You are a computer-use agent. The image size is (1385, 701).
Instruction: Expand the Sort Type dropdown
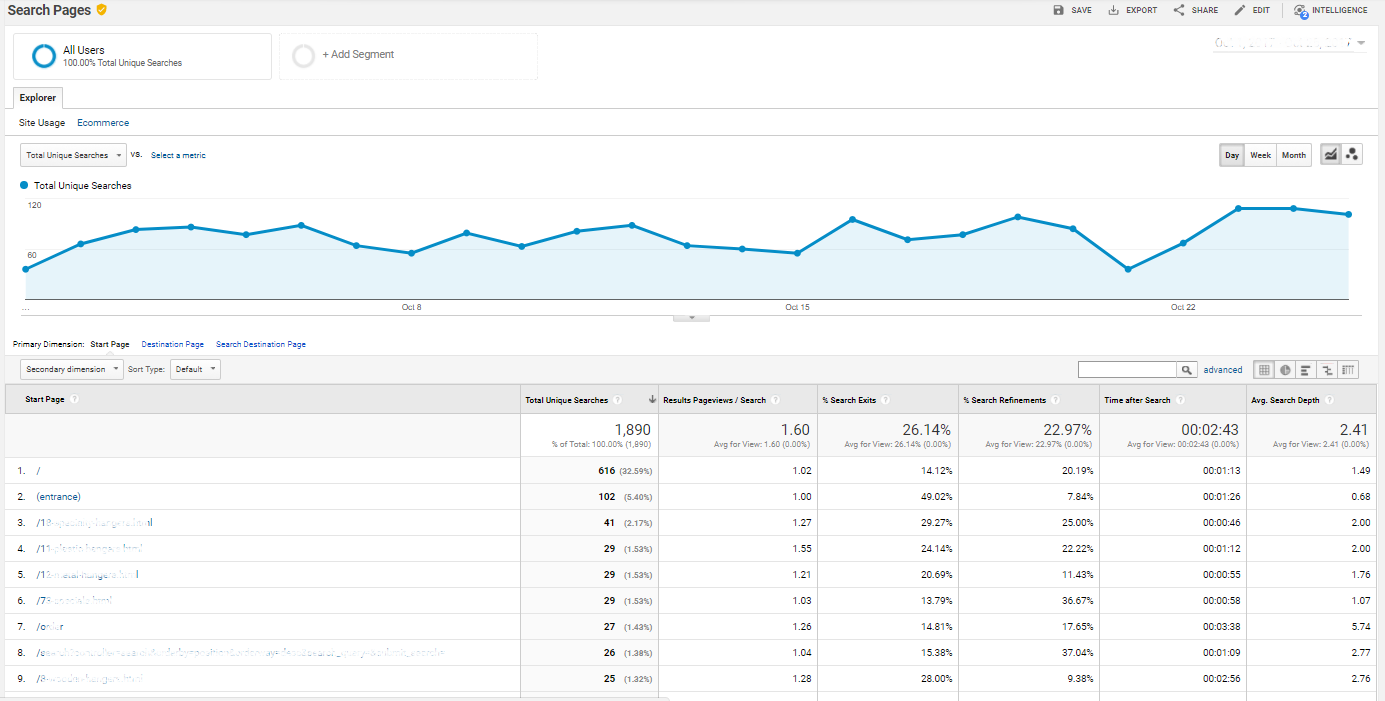pos(195,369)
